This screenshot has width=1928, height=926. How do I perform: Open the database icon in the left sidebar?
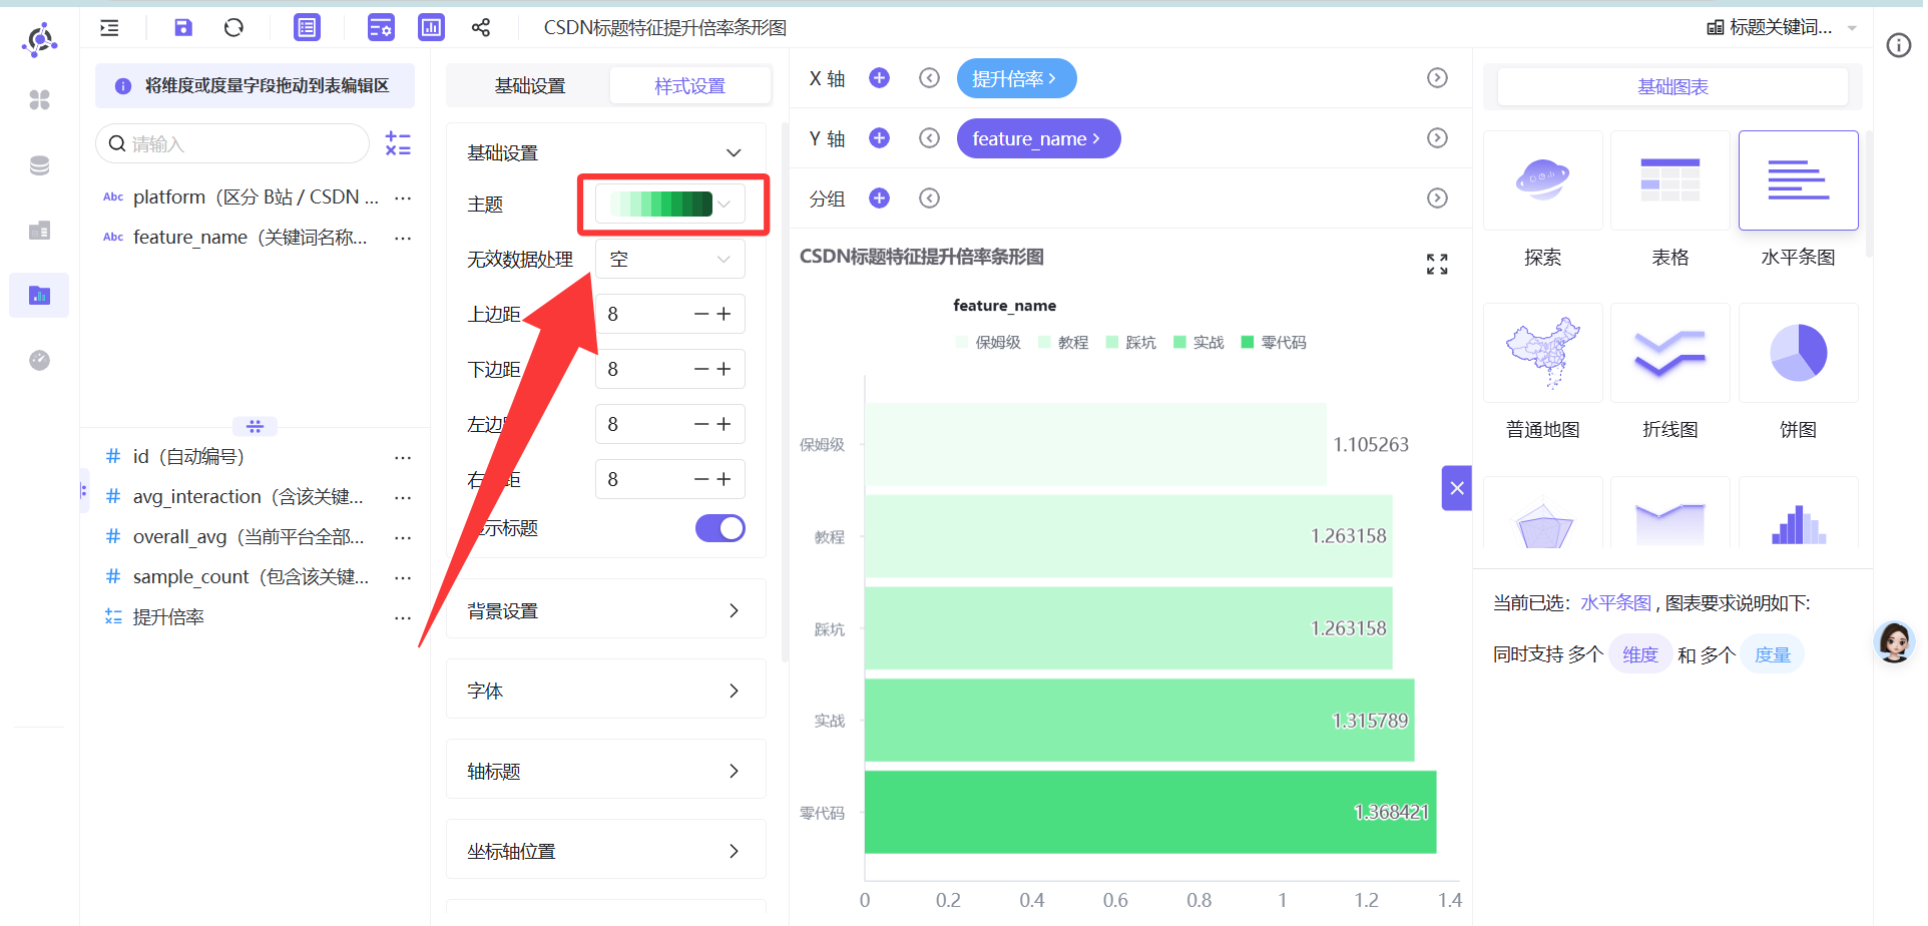tap(40, 165)
